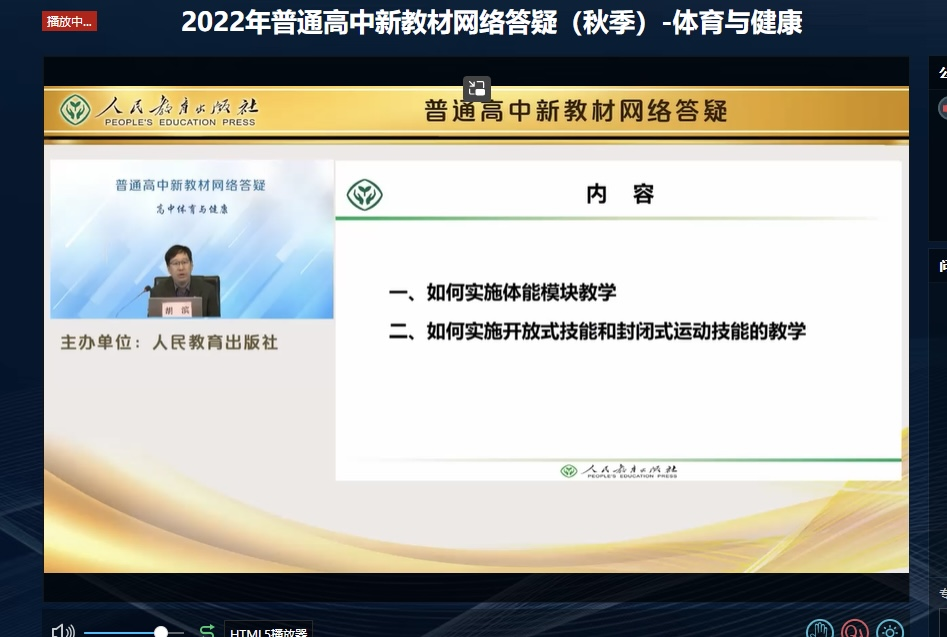Screen dimensions: 947x637
Task: Click the picture-in-picture swap icon on video
Action: click(477, 89)
